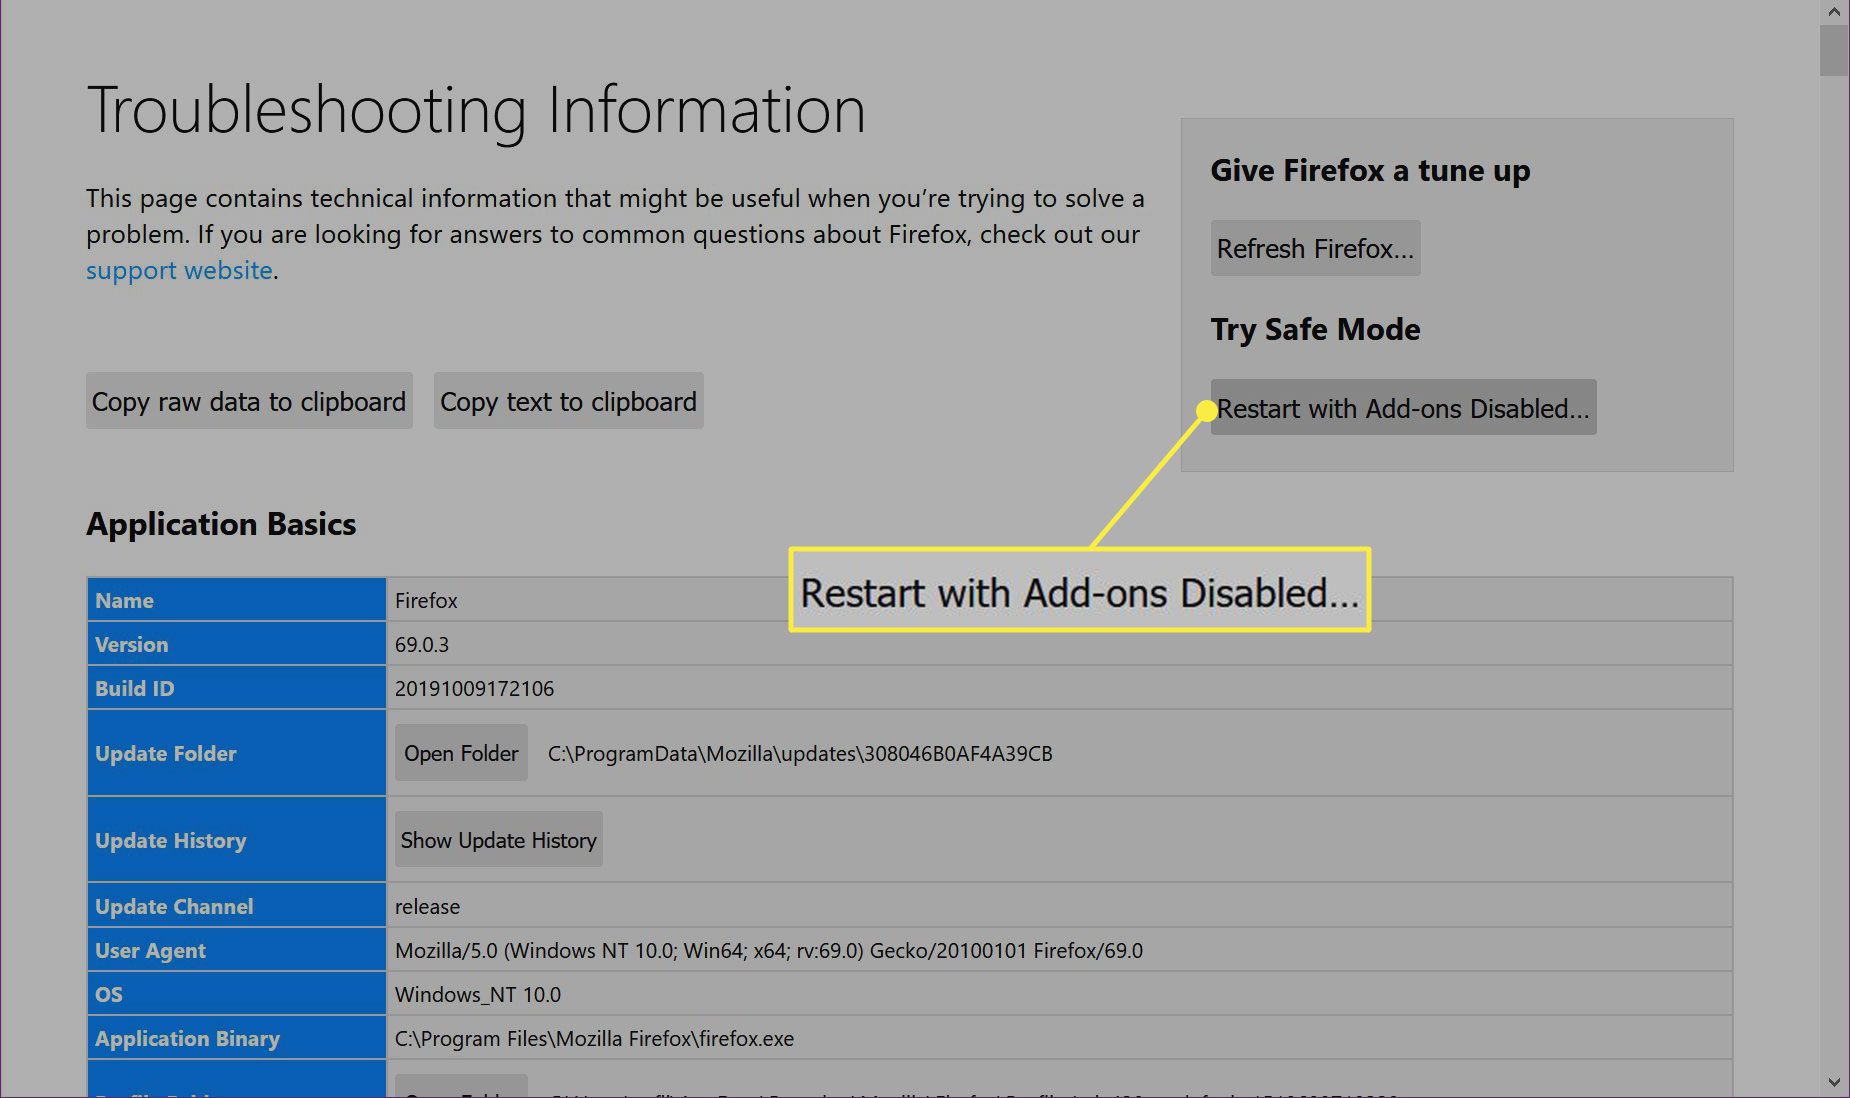Click the OS row header

(x=237, y=994)
